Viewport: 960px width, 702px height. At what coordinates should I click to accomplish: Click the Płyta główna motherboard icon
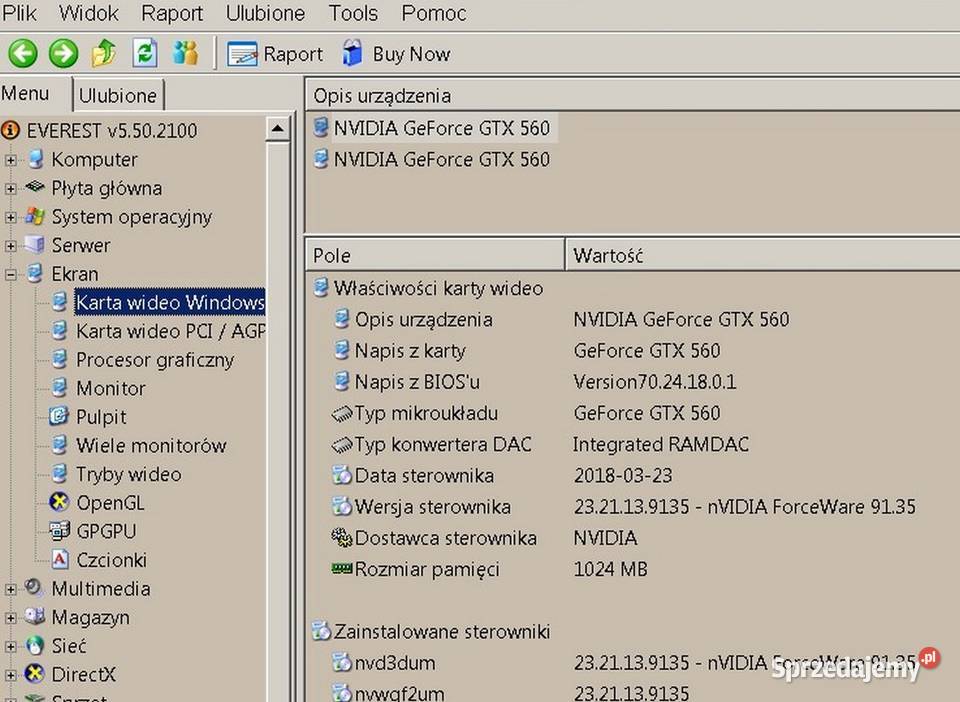pos(35,187)
